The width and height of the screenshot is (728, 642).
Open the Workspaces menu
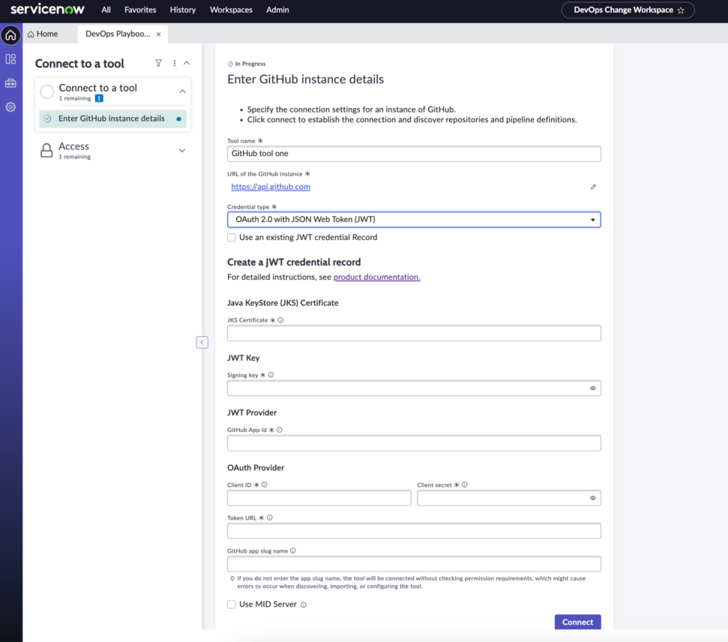(231, 10)
